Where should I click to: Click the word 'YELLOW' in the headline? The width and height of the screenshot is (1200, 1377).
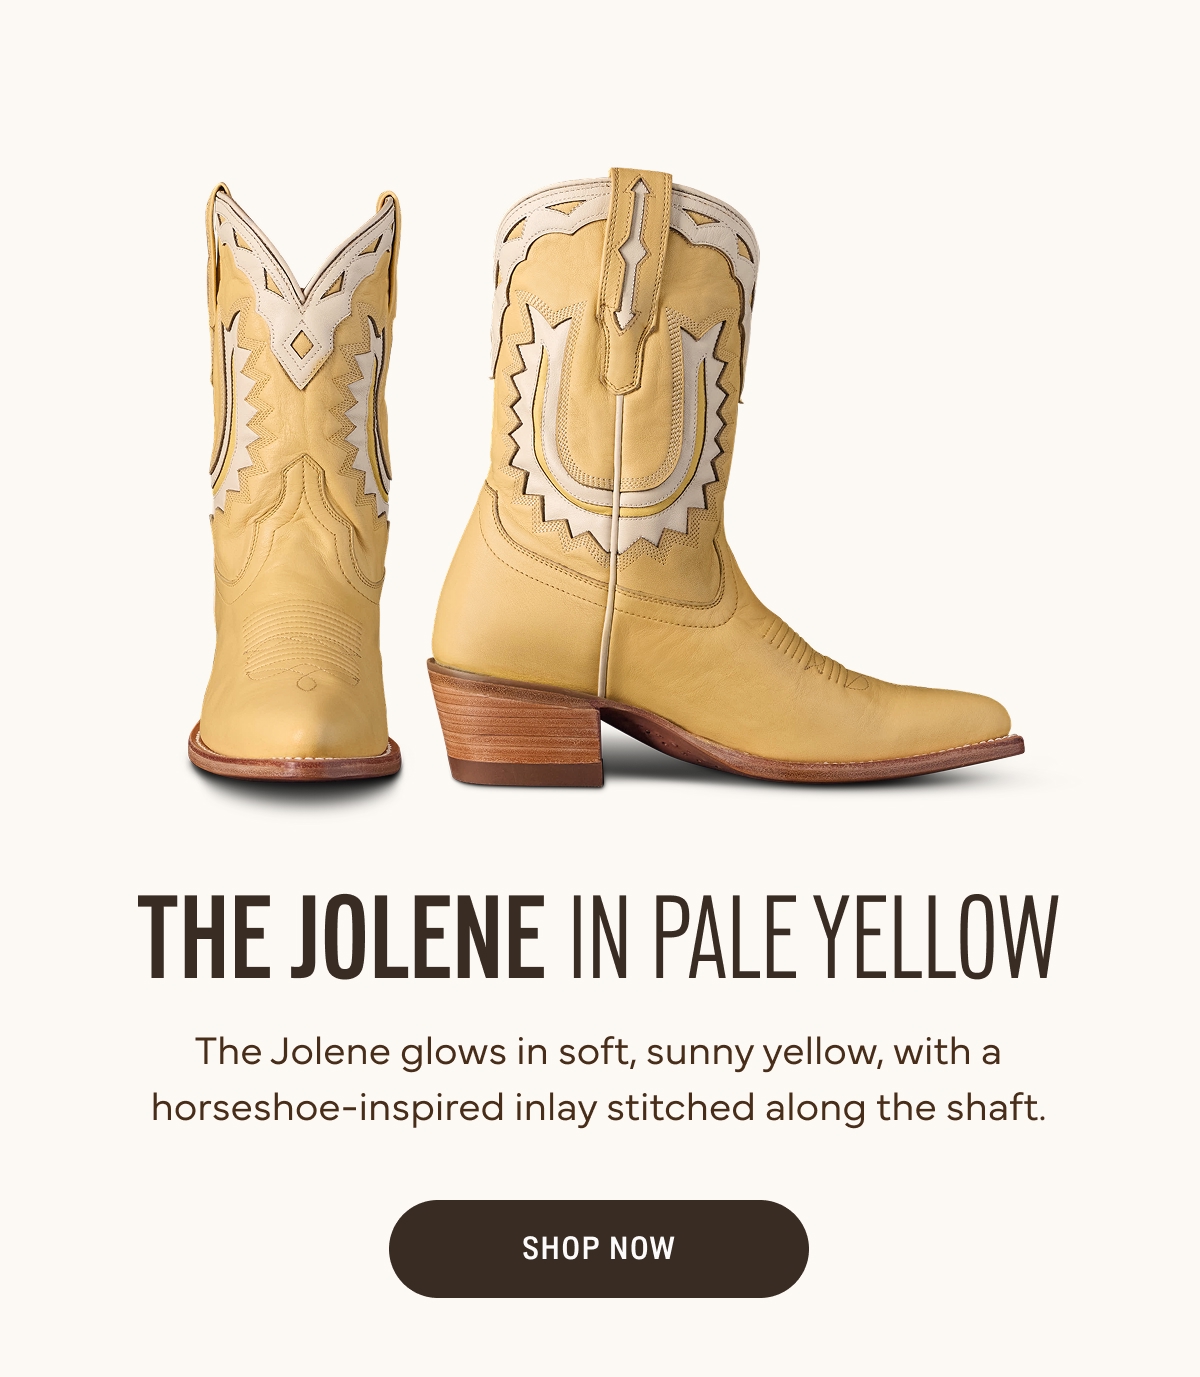pyautogui.click(x=938, y=936)
